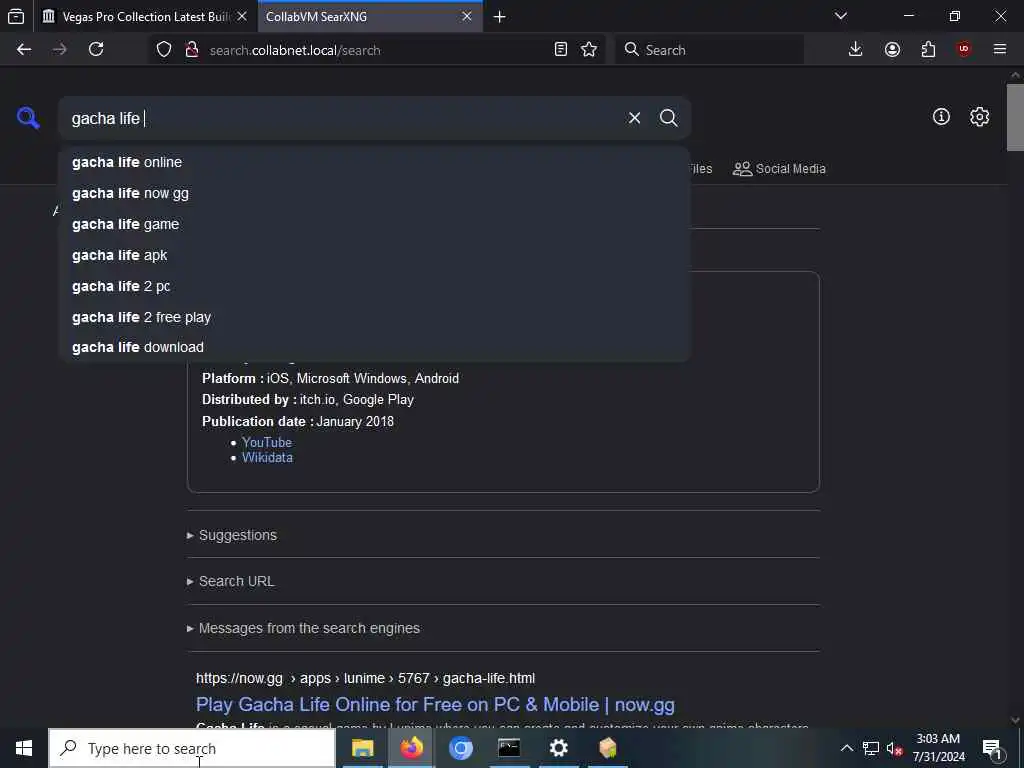
Task: Open Firefox account icon
Action: point(892,50)
